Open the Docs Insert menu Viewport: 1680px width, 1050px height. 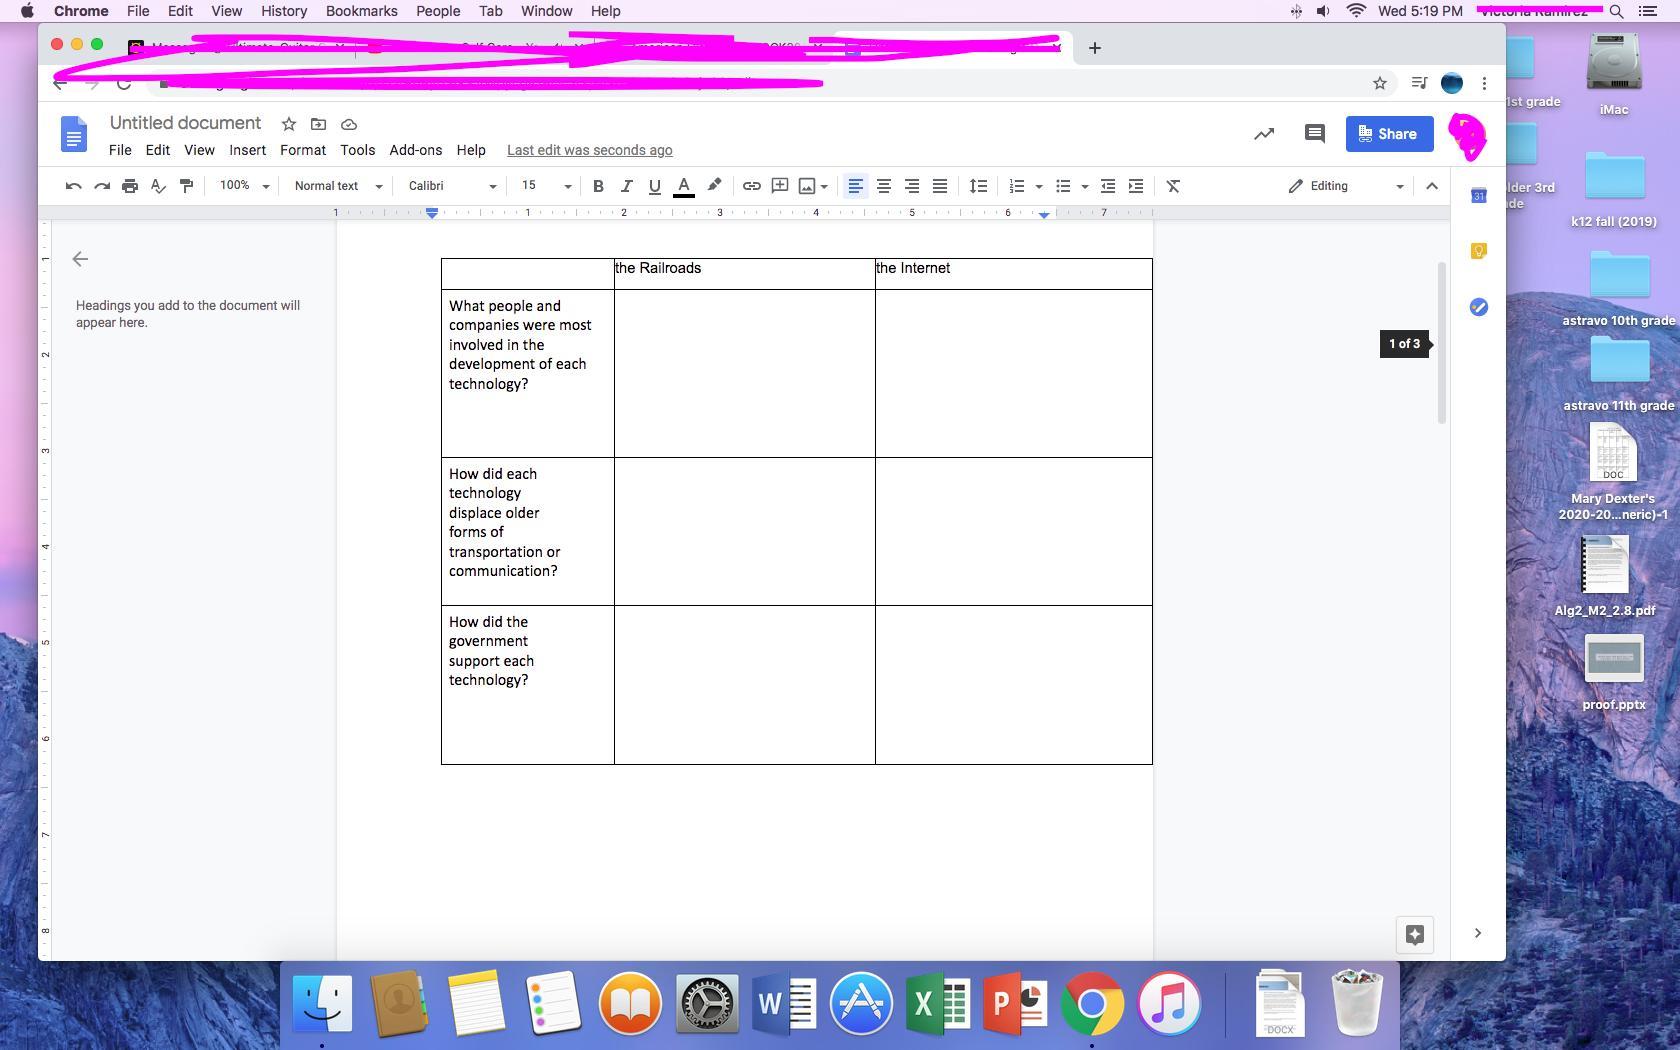pos(247,150)
